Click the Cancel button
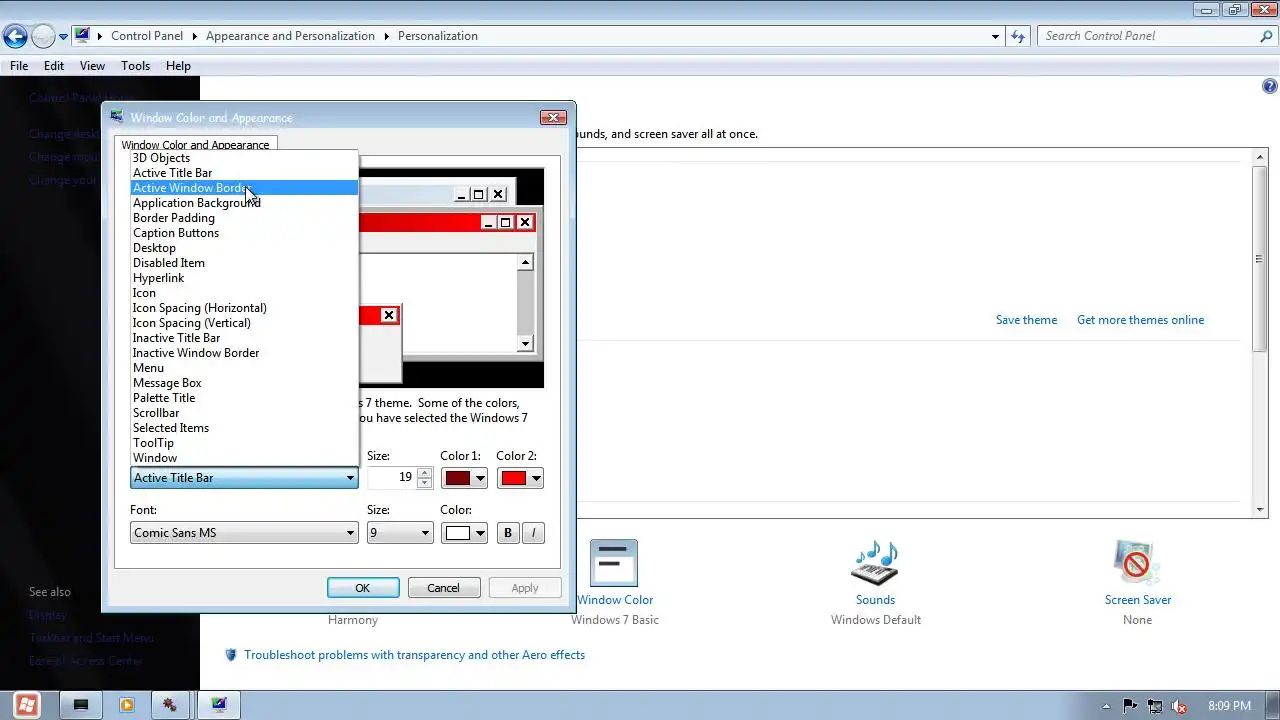The height and width of the screenshot is (720, 1280). (x=443, y=588)
